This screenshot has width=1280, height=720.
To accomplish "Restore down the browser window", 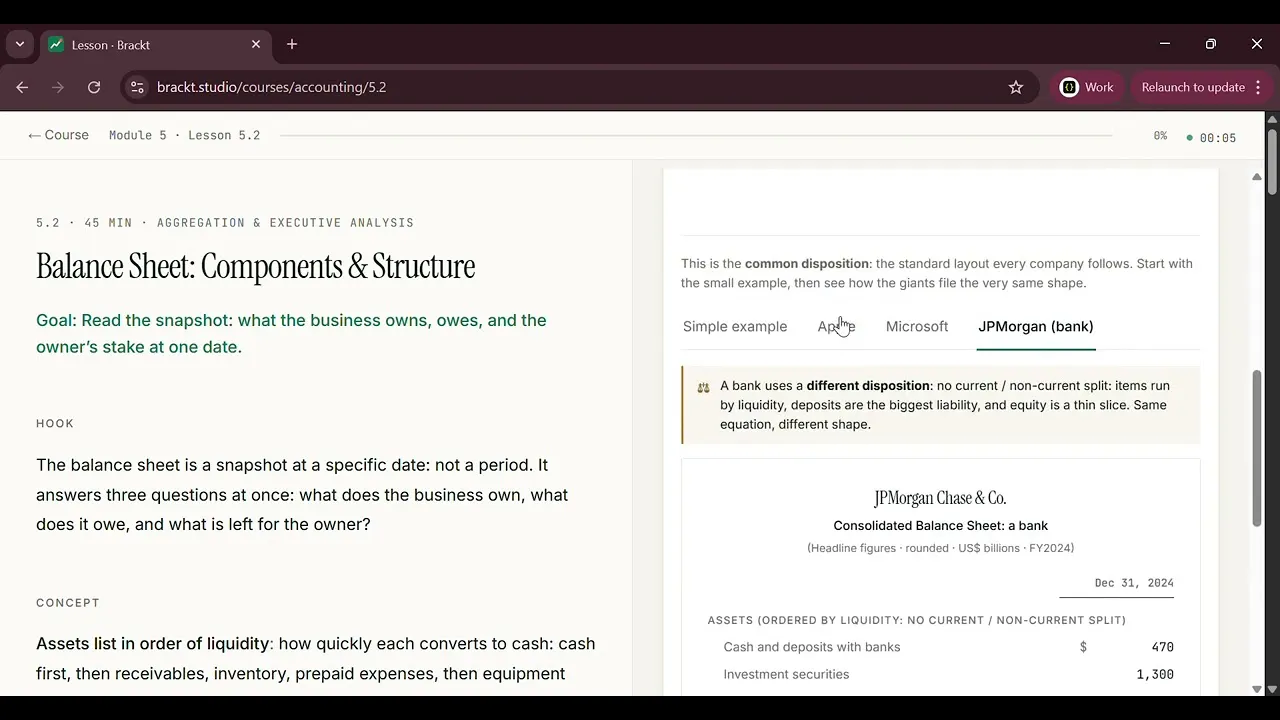I will [1211, 44].
